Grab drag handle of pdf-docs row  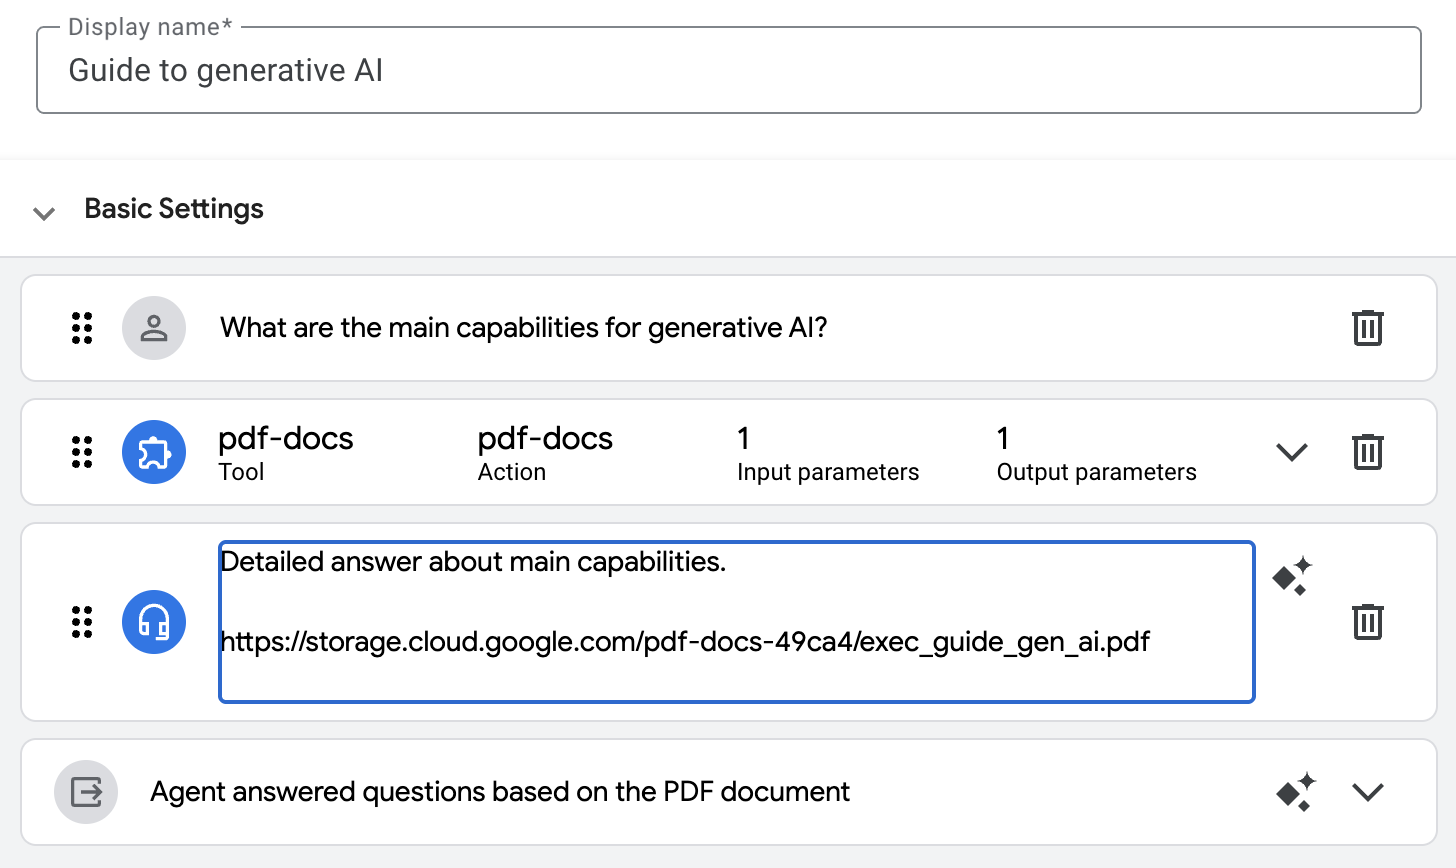coord(82,452)
